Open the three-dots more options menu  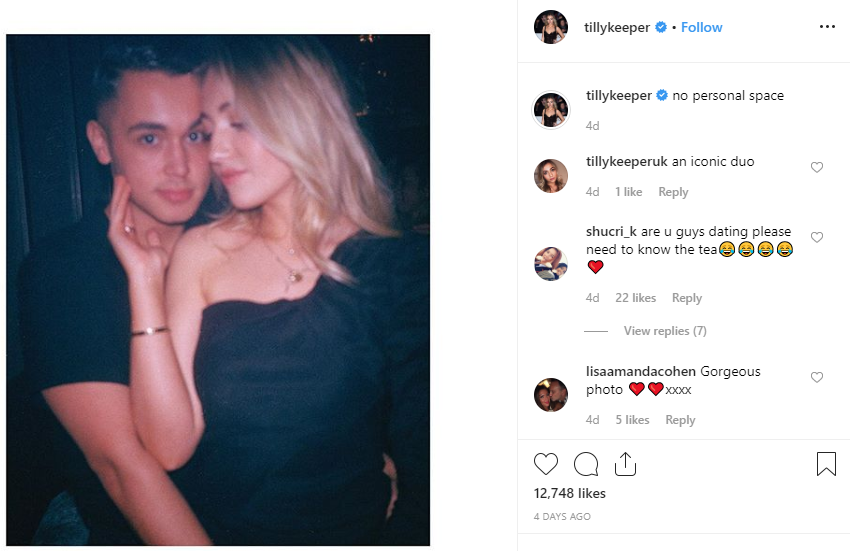tap(827, 27)
